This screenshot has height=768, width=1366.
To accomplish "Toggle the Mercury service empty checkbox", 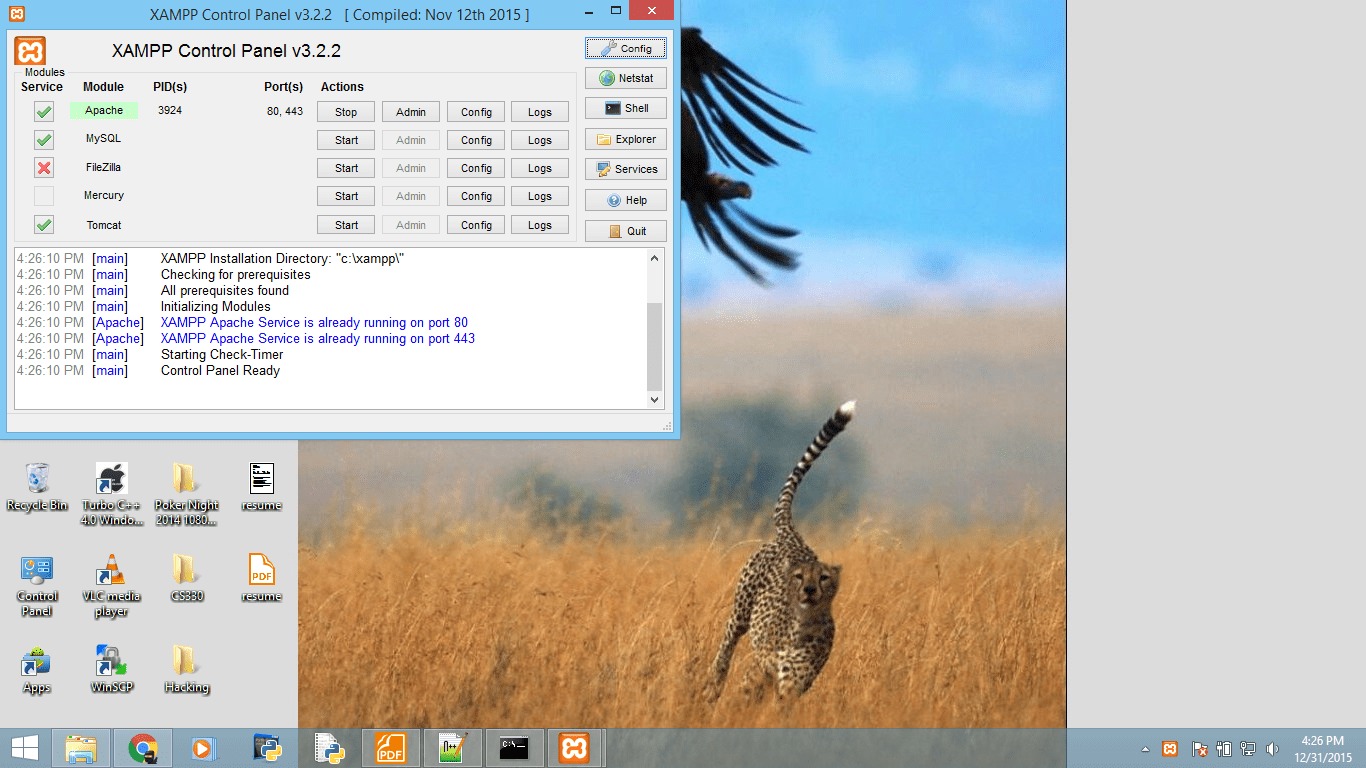I will pyautogui.click(x=44, y=196).
